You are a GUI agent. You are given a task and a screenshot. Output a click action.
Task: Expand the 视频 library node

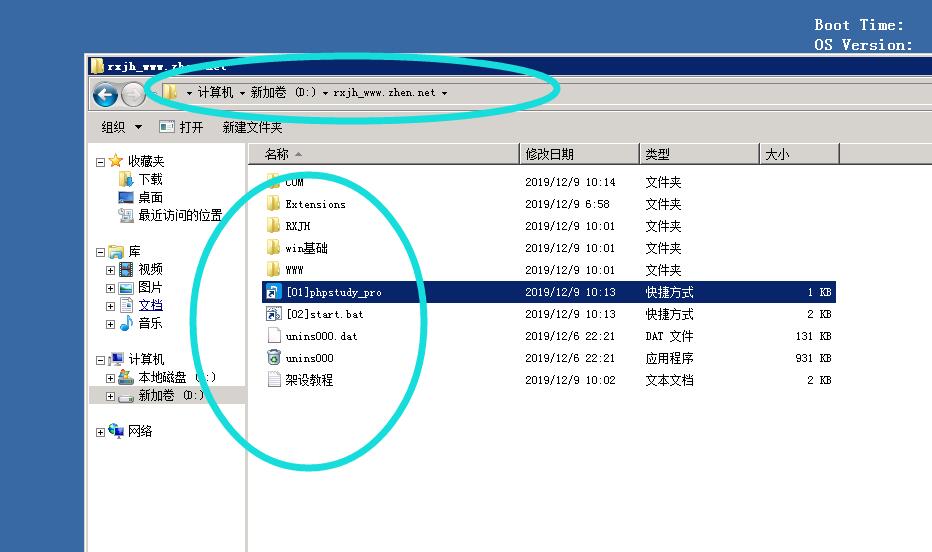point(111,270)
